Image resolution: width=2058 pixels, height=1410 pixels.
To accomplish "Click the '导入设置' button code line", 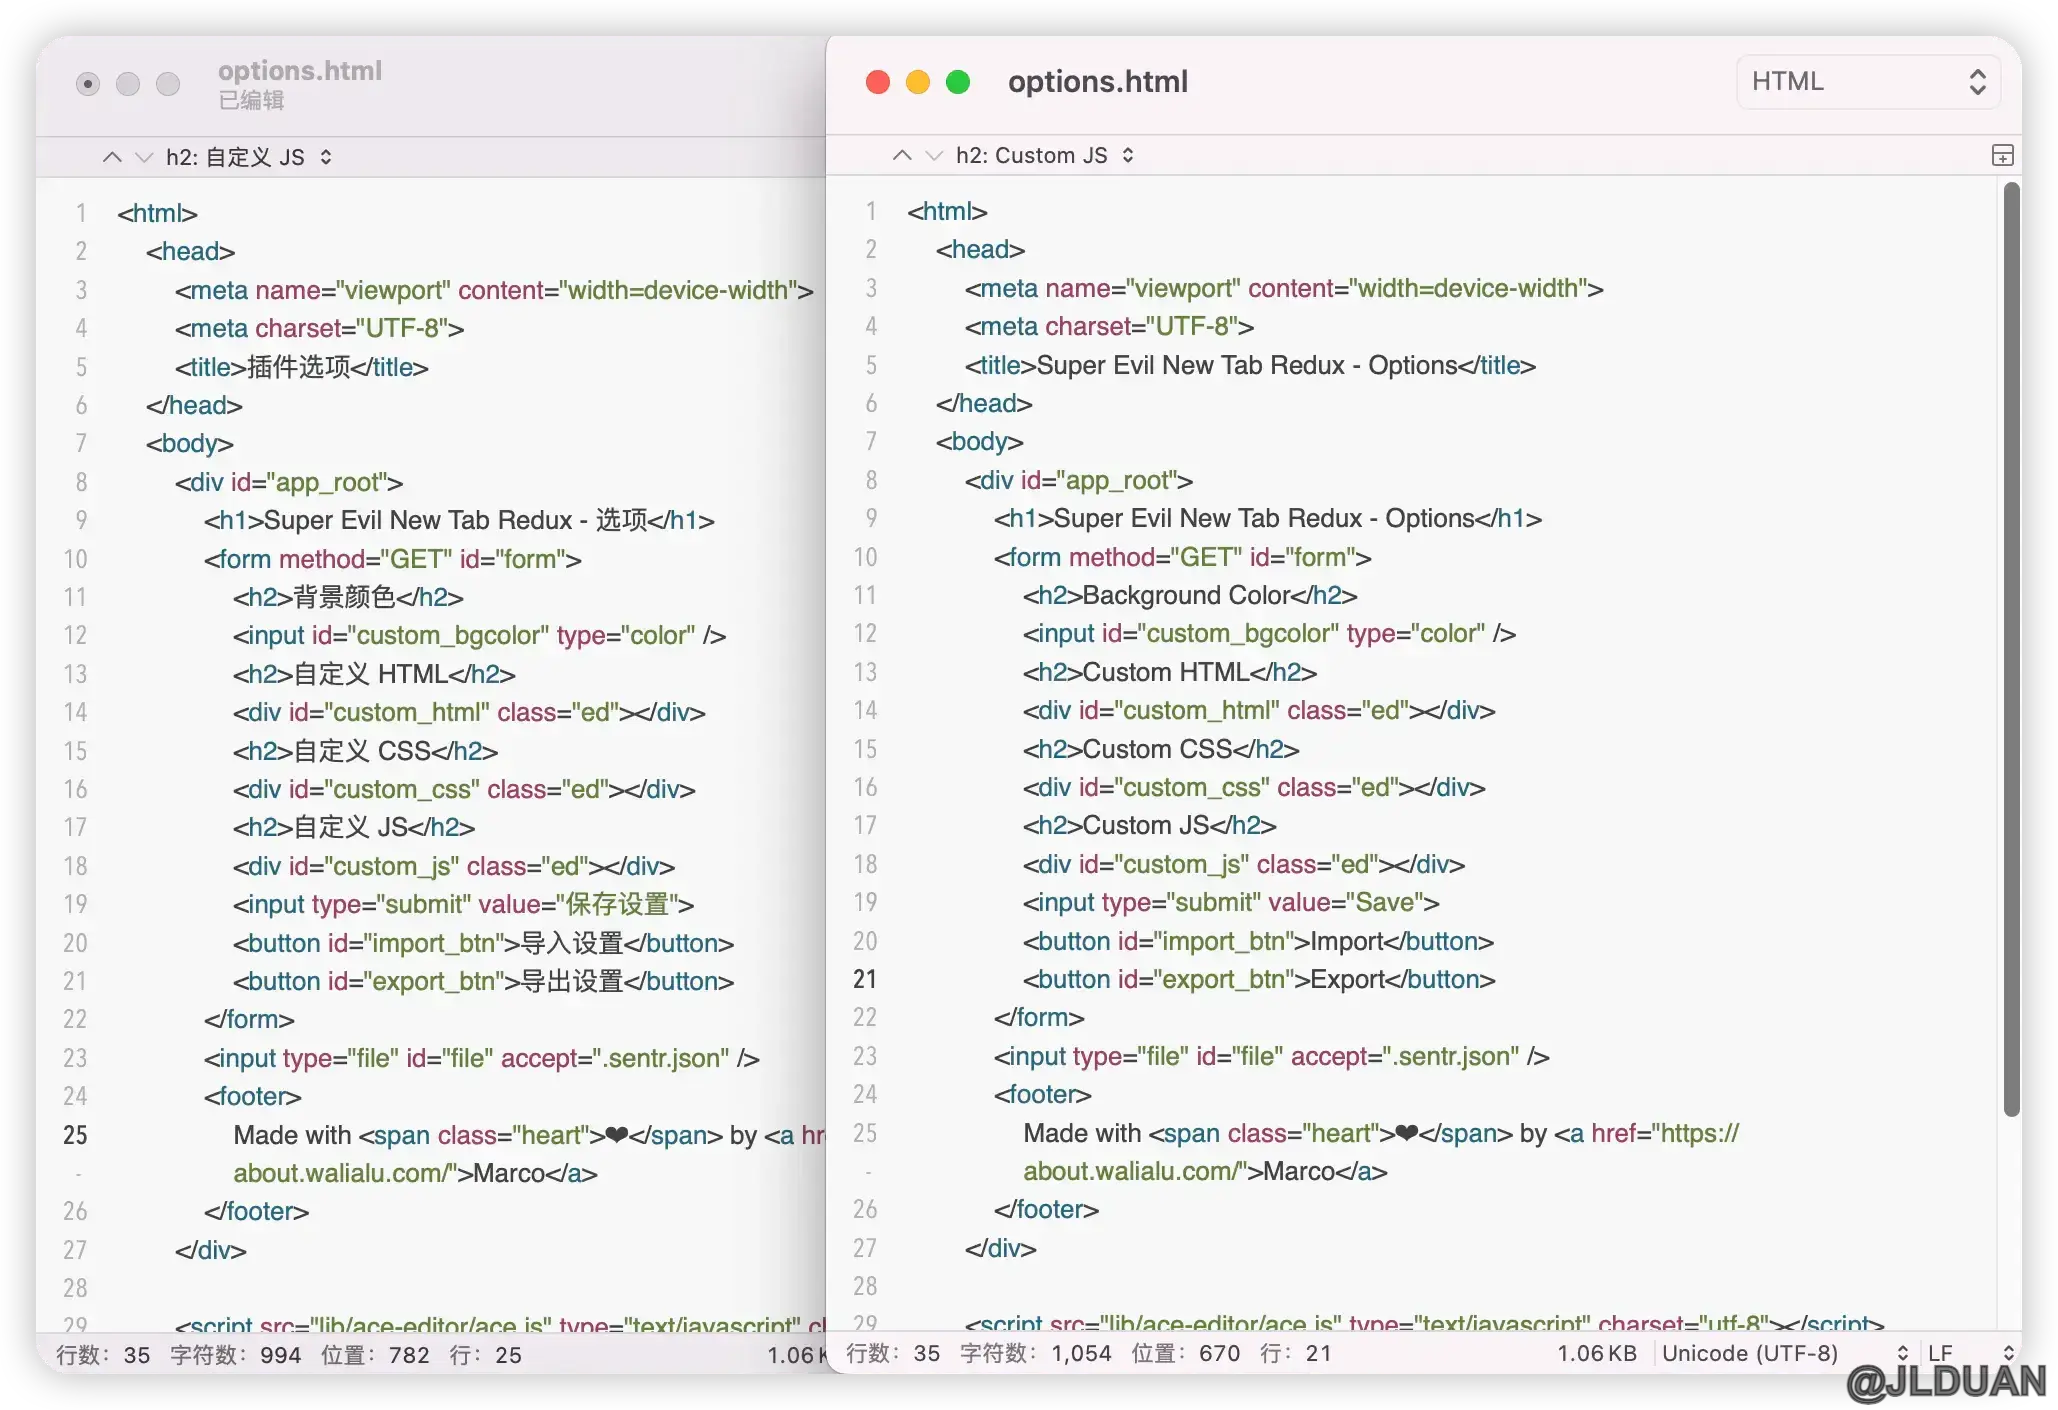I will click(x=483, y=943).
